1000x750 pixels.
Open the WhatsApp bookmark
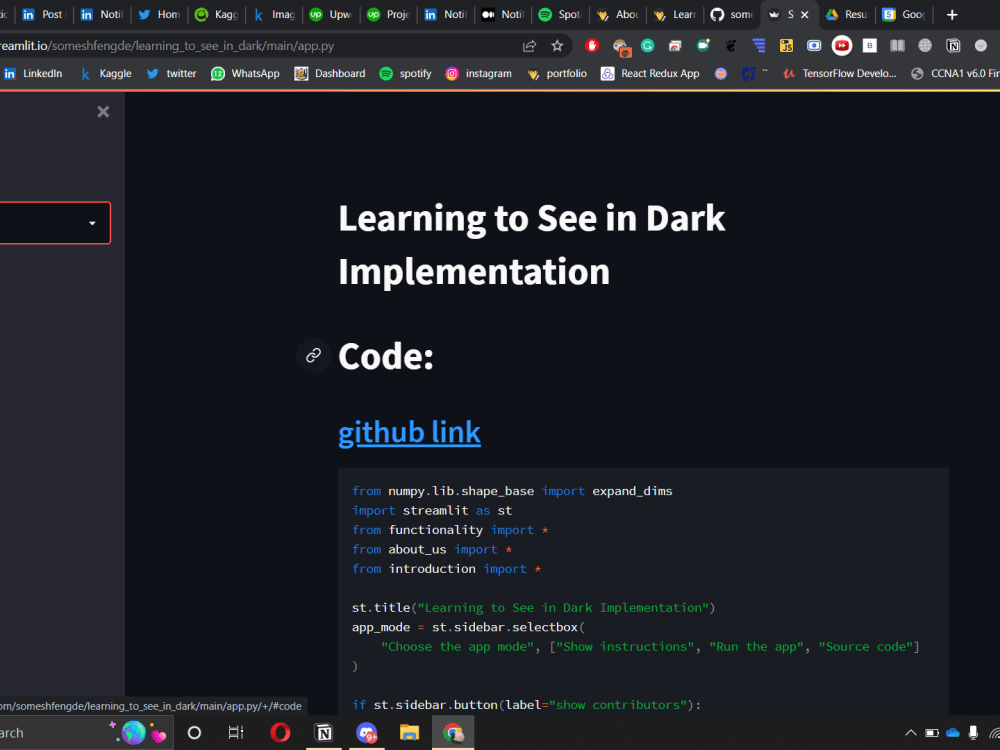point(246,73)
